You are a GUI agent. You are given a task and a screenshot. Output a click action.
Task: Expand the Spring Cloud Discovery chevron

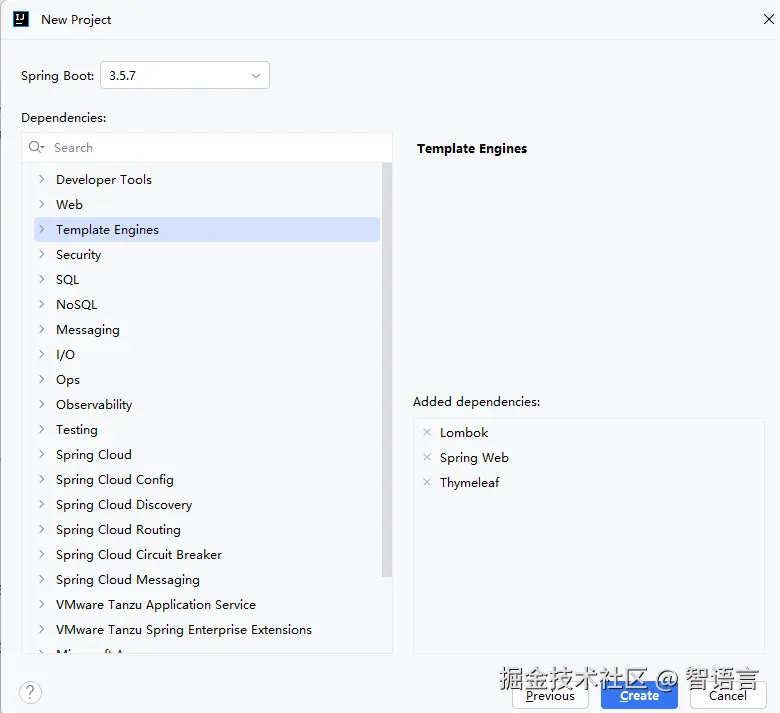coord(42,504)
